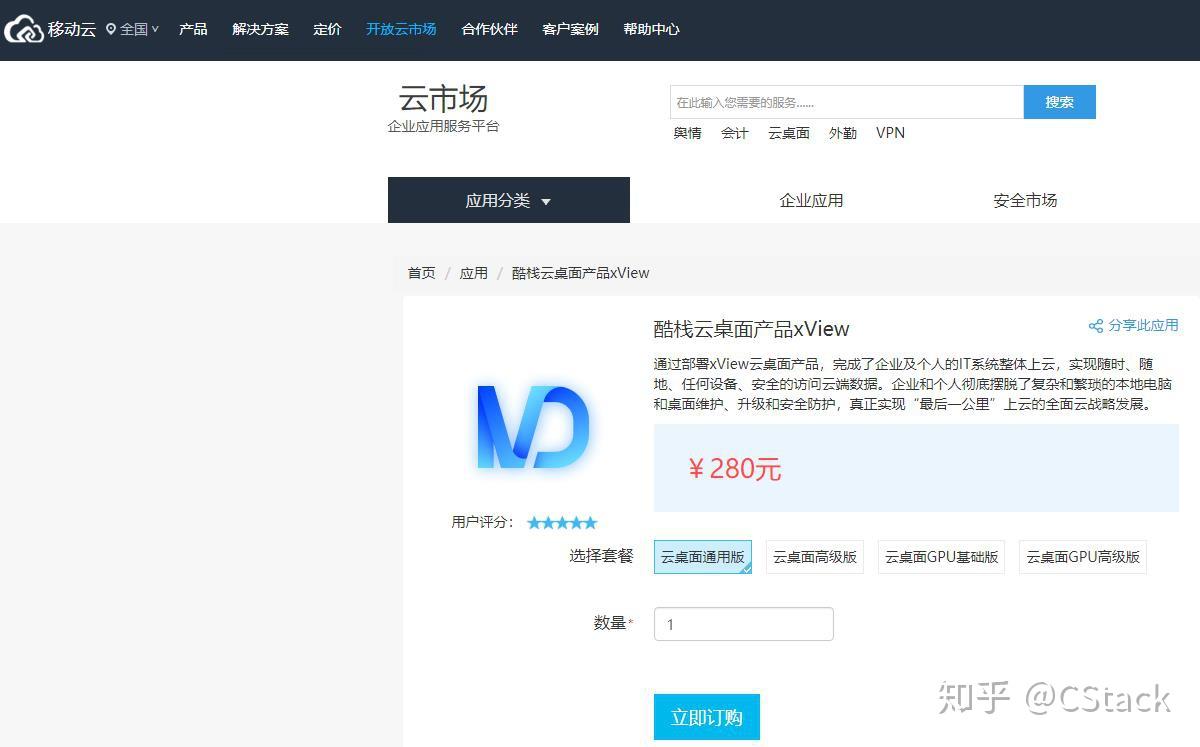Click the 分享此应用 share icon

click(1096, 325)
